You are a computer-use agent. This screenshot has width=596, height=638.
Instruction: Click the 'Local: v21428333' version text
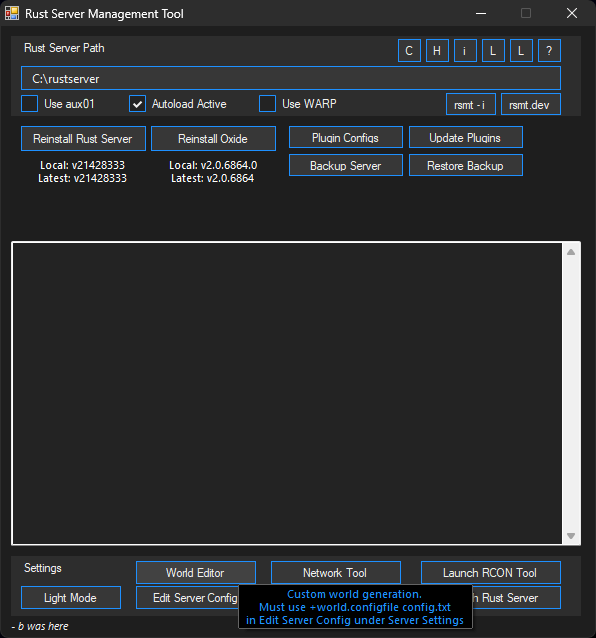pyautogui.click(x=82, y=165)
